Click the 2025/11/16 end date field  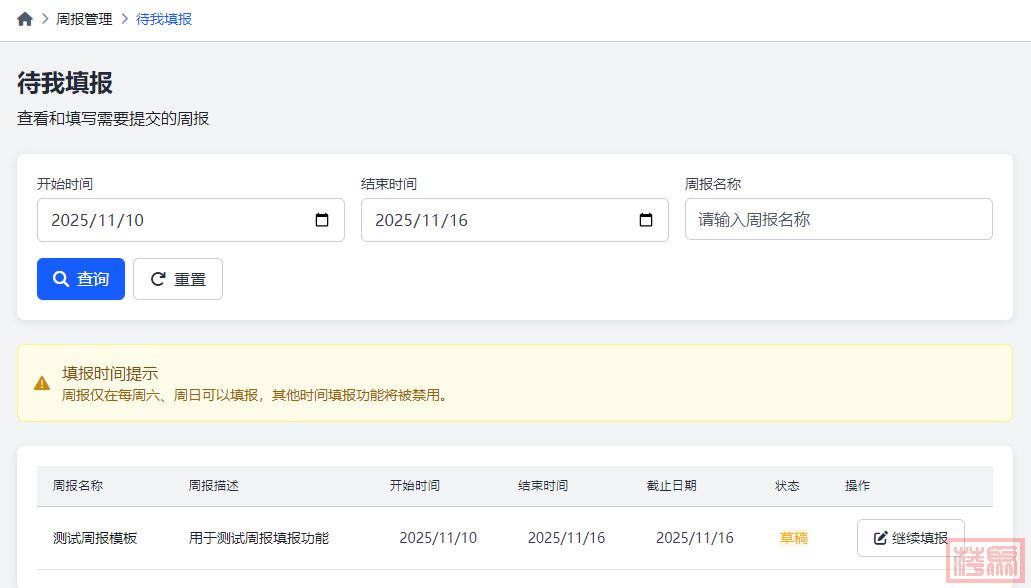pyautogui.click(x=495, y=220)
